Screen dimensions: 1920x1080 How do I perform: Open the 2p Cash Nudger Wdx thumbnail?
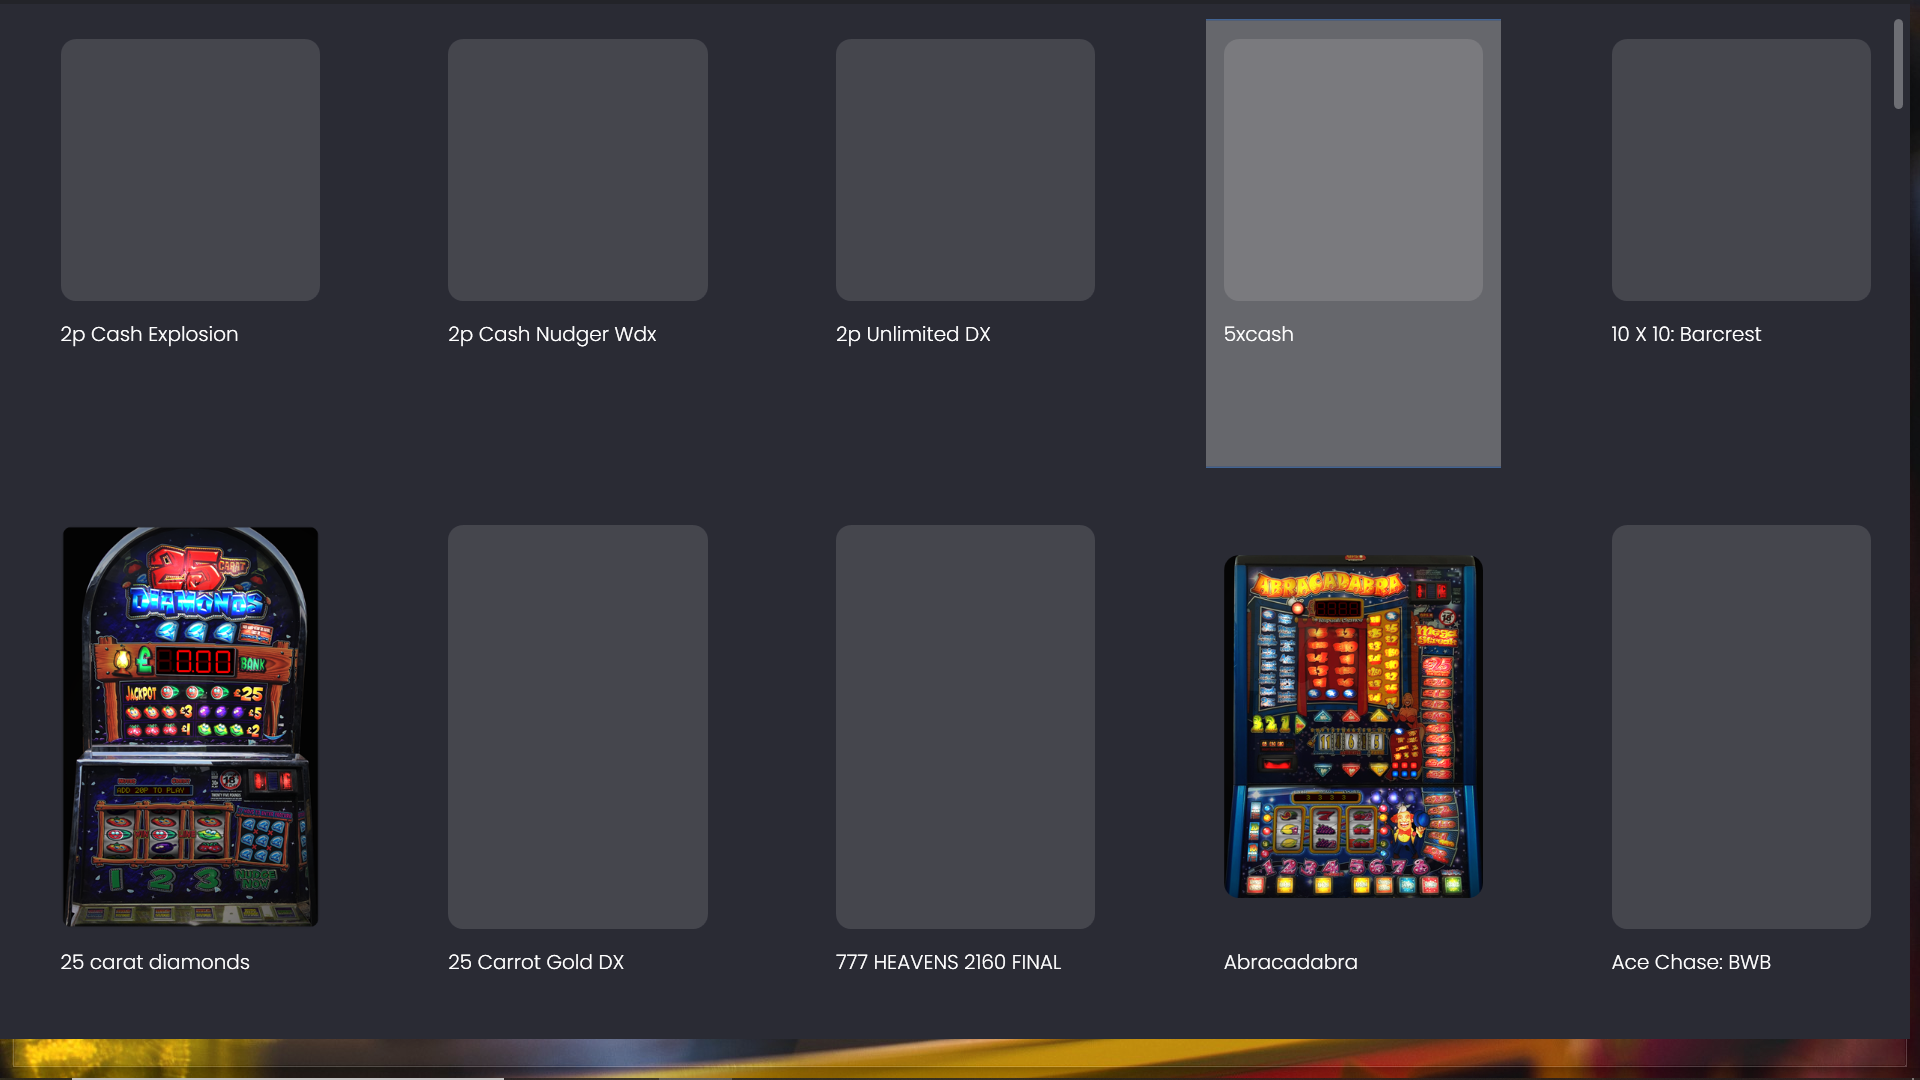click(578, 170)
